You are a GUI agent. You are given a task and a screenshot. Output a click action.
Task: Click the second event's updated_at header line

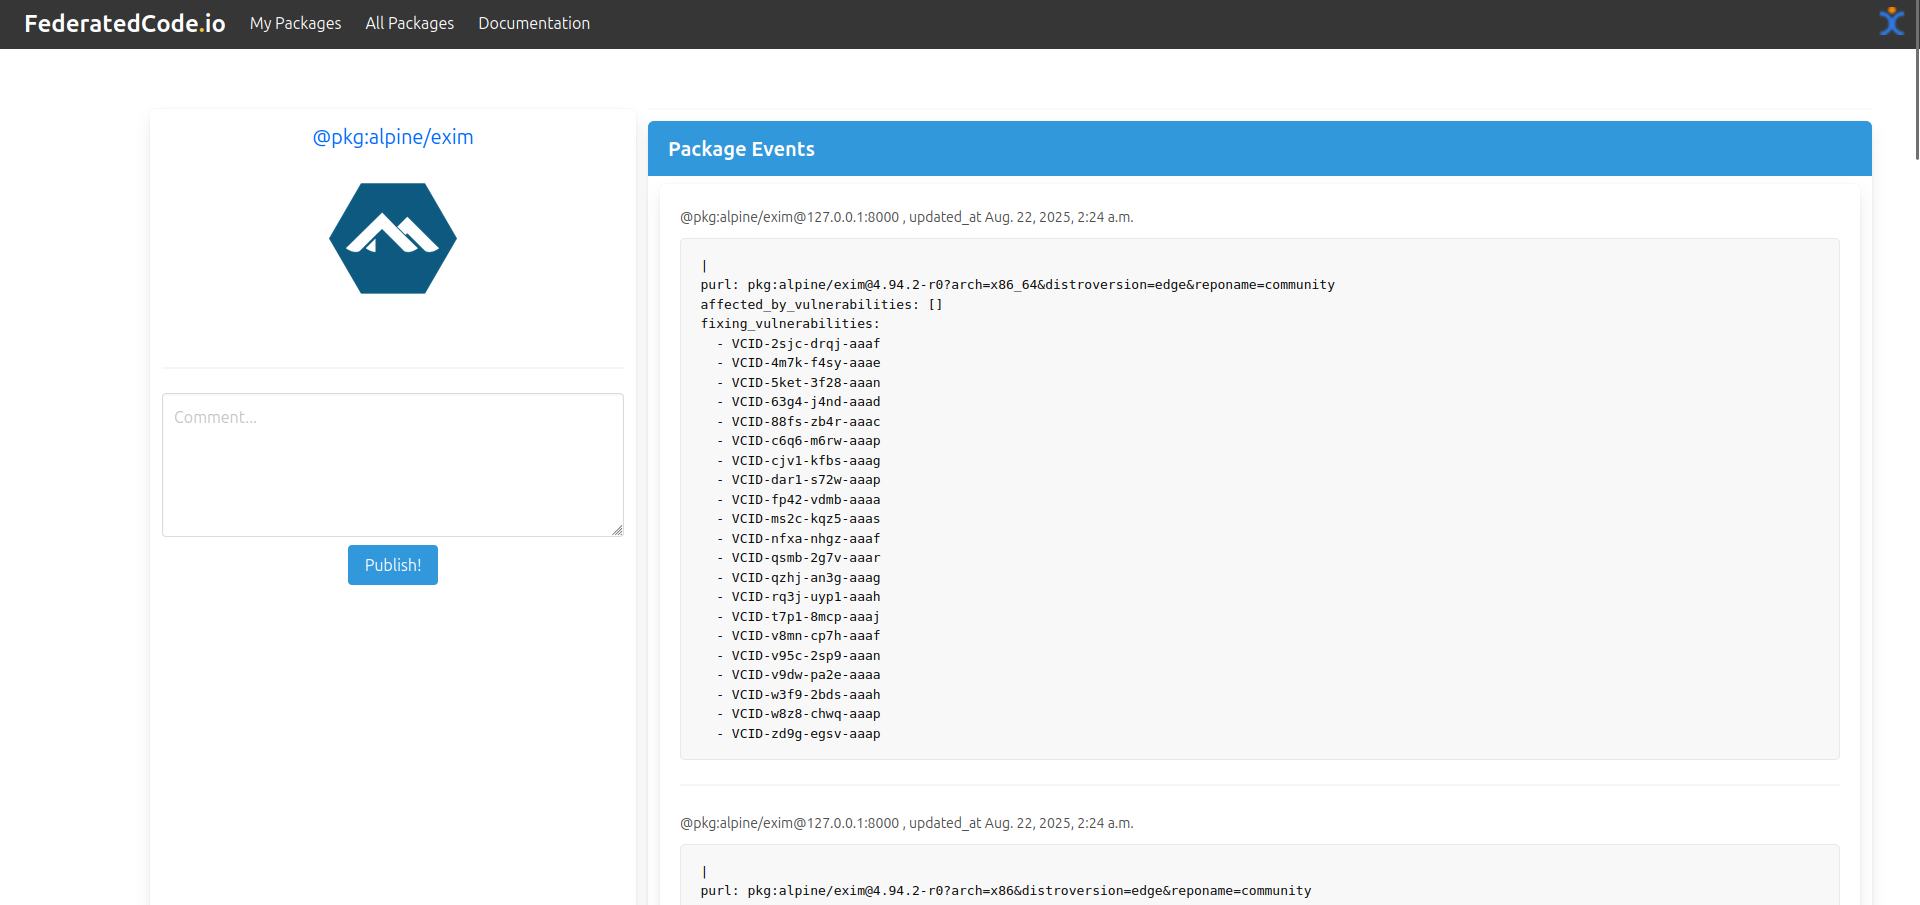point(907,823)
